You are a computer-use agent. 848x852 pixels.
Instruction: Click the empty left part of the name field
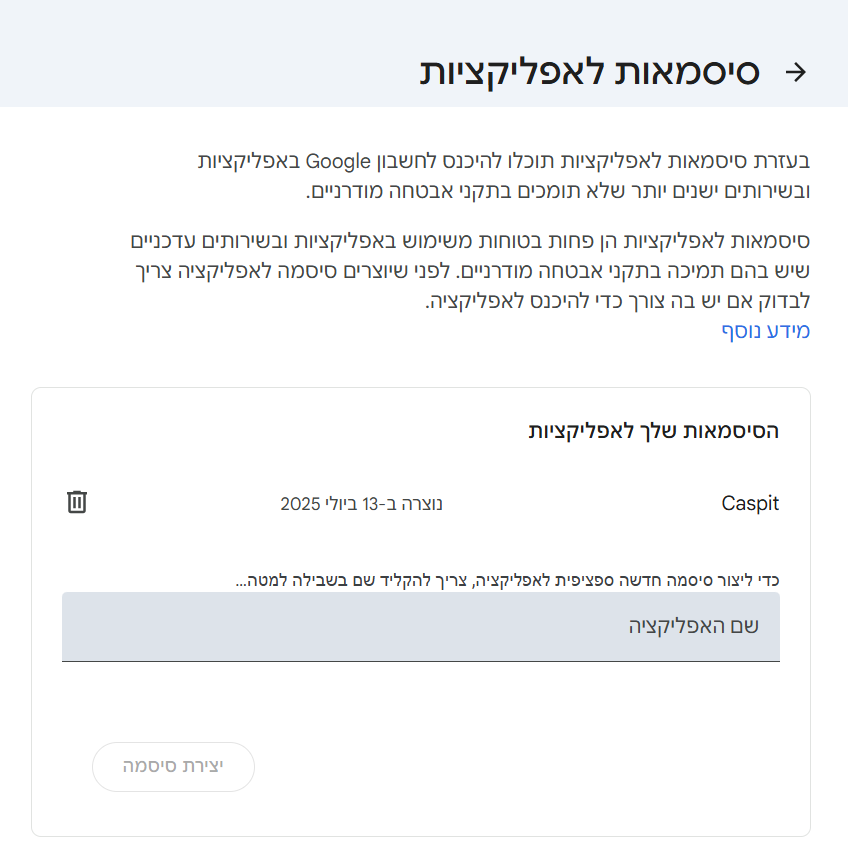[x=200, y=626]
